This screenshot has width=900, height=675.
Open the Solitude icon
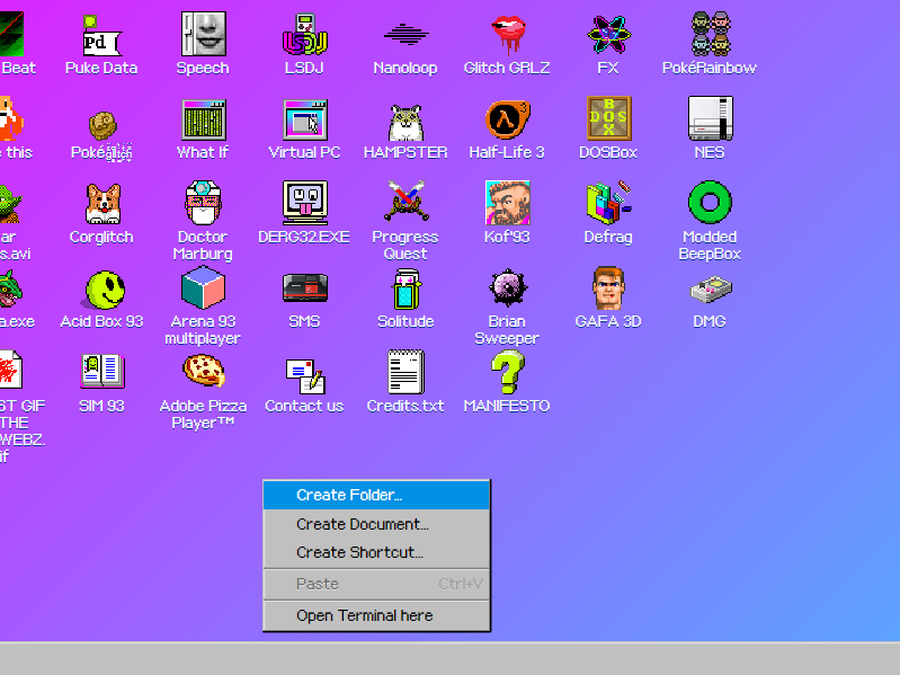tap(406, 289)
